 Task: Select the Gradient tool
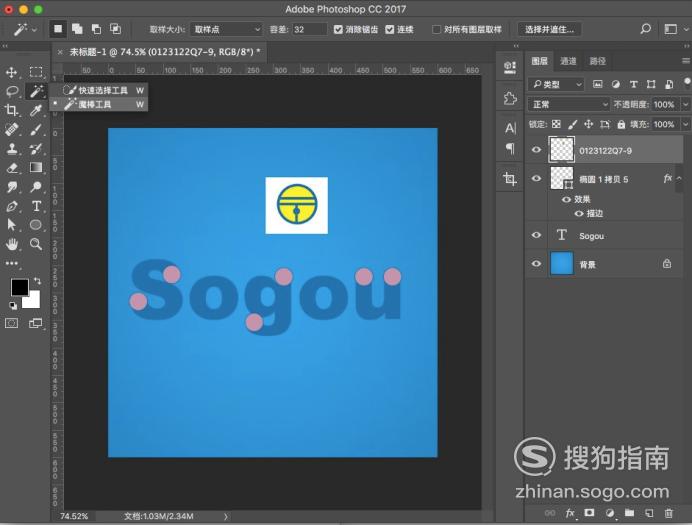point(36,167)
